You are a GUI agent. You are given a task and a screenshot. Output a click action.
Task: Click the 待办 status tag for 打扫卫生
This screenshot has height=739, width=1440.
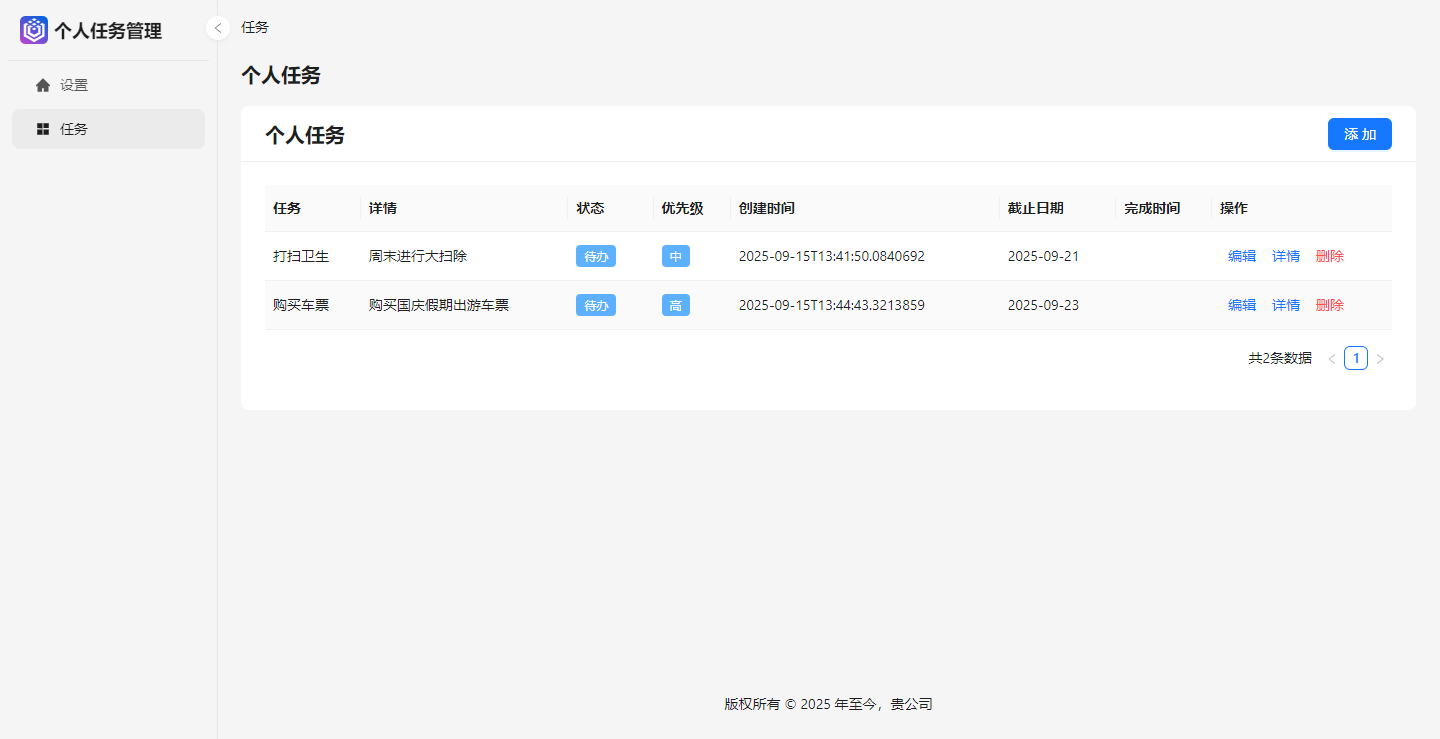(x=595, y=256)
